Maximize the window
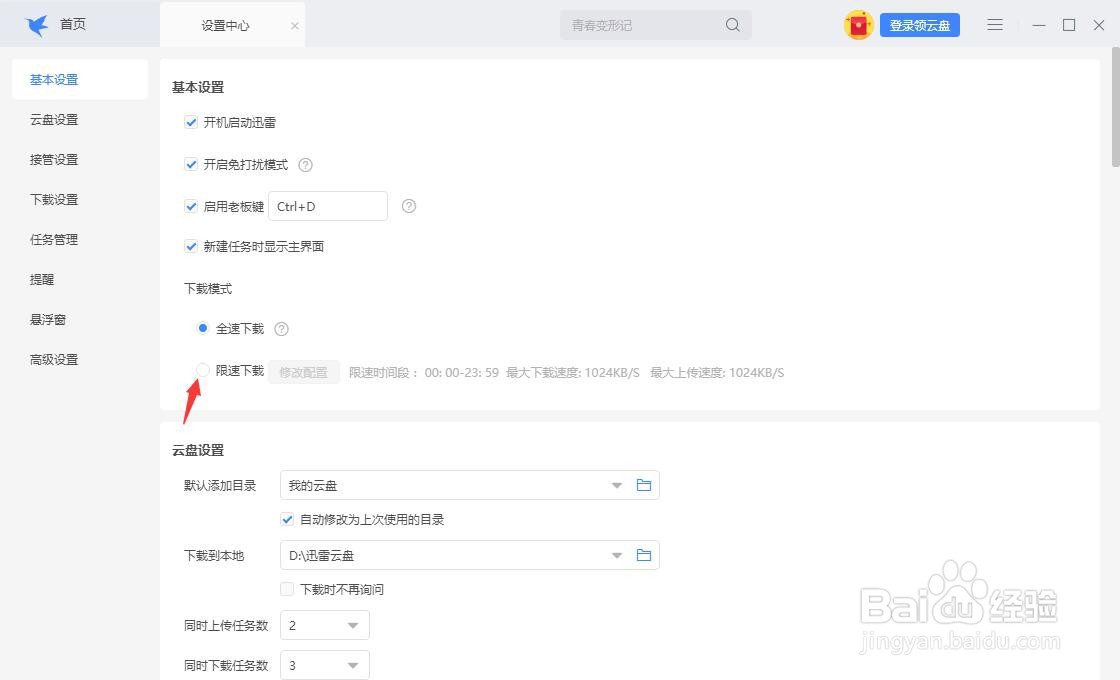This screenshot has width=1120, height=680. pyautogui.click(x=1069, y=25)
